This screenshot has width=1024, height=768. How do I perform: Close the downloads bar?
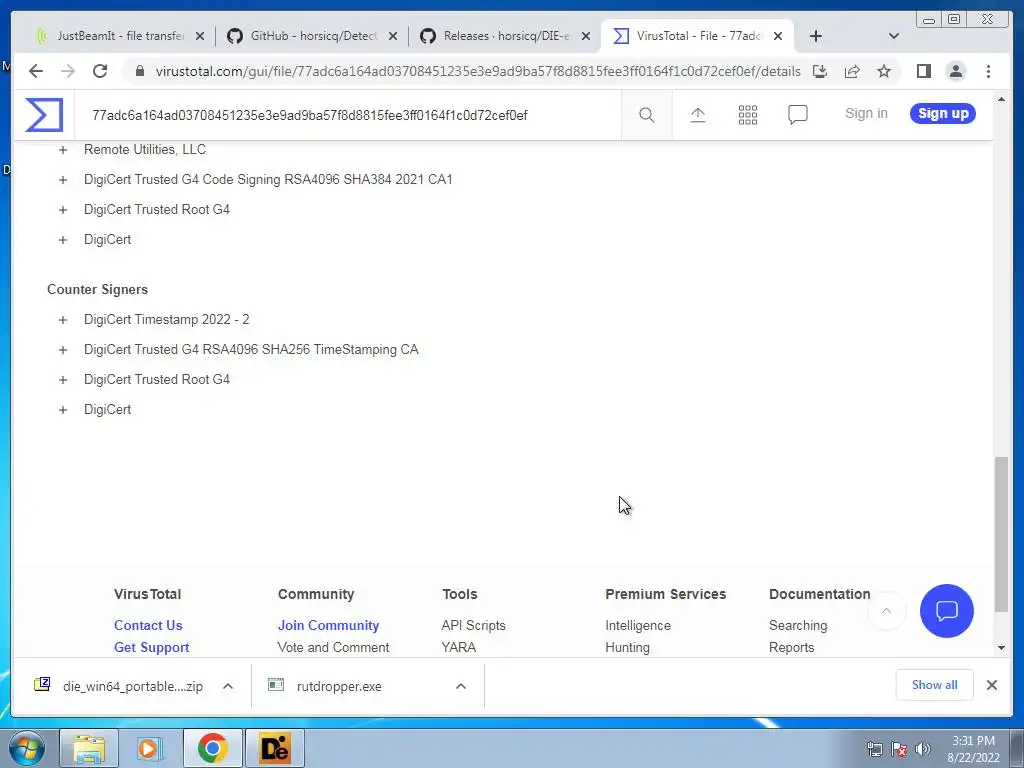(991, 685)
